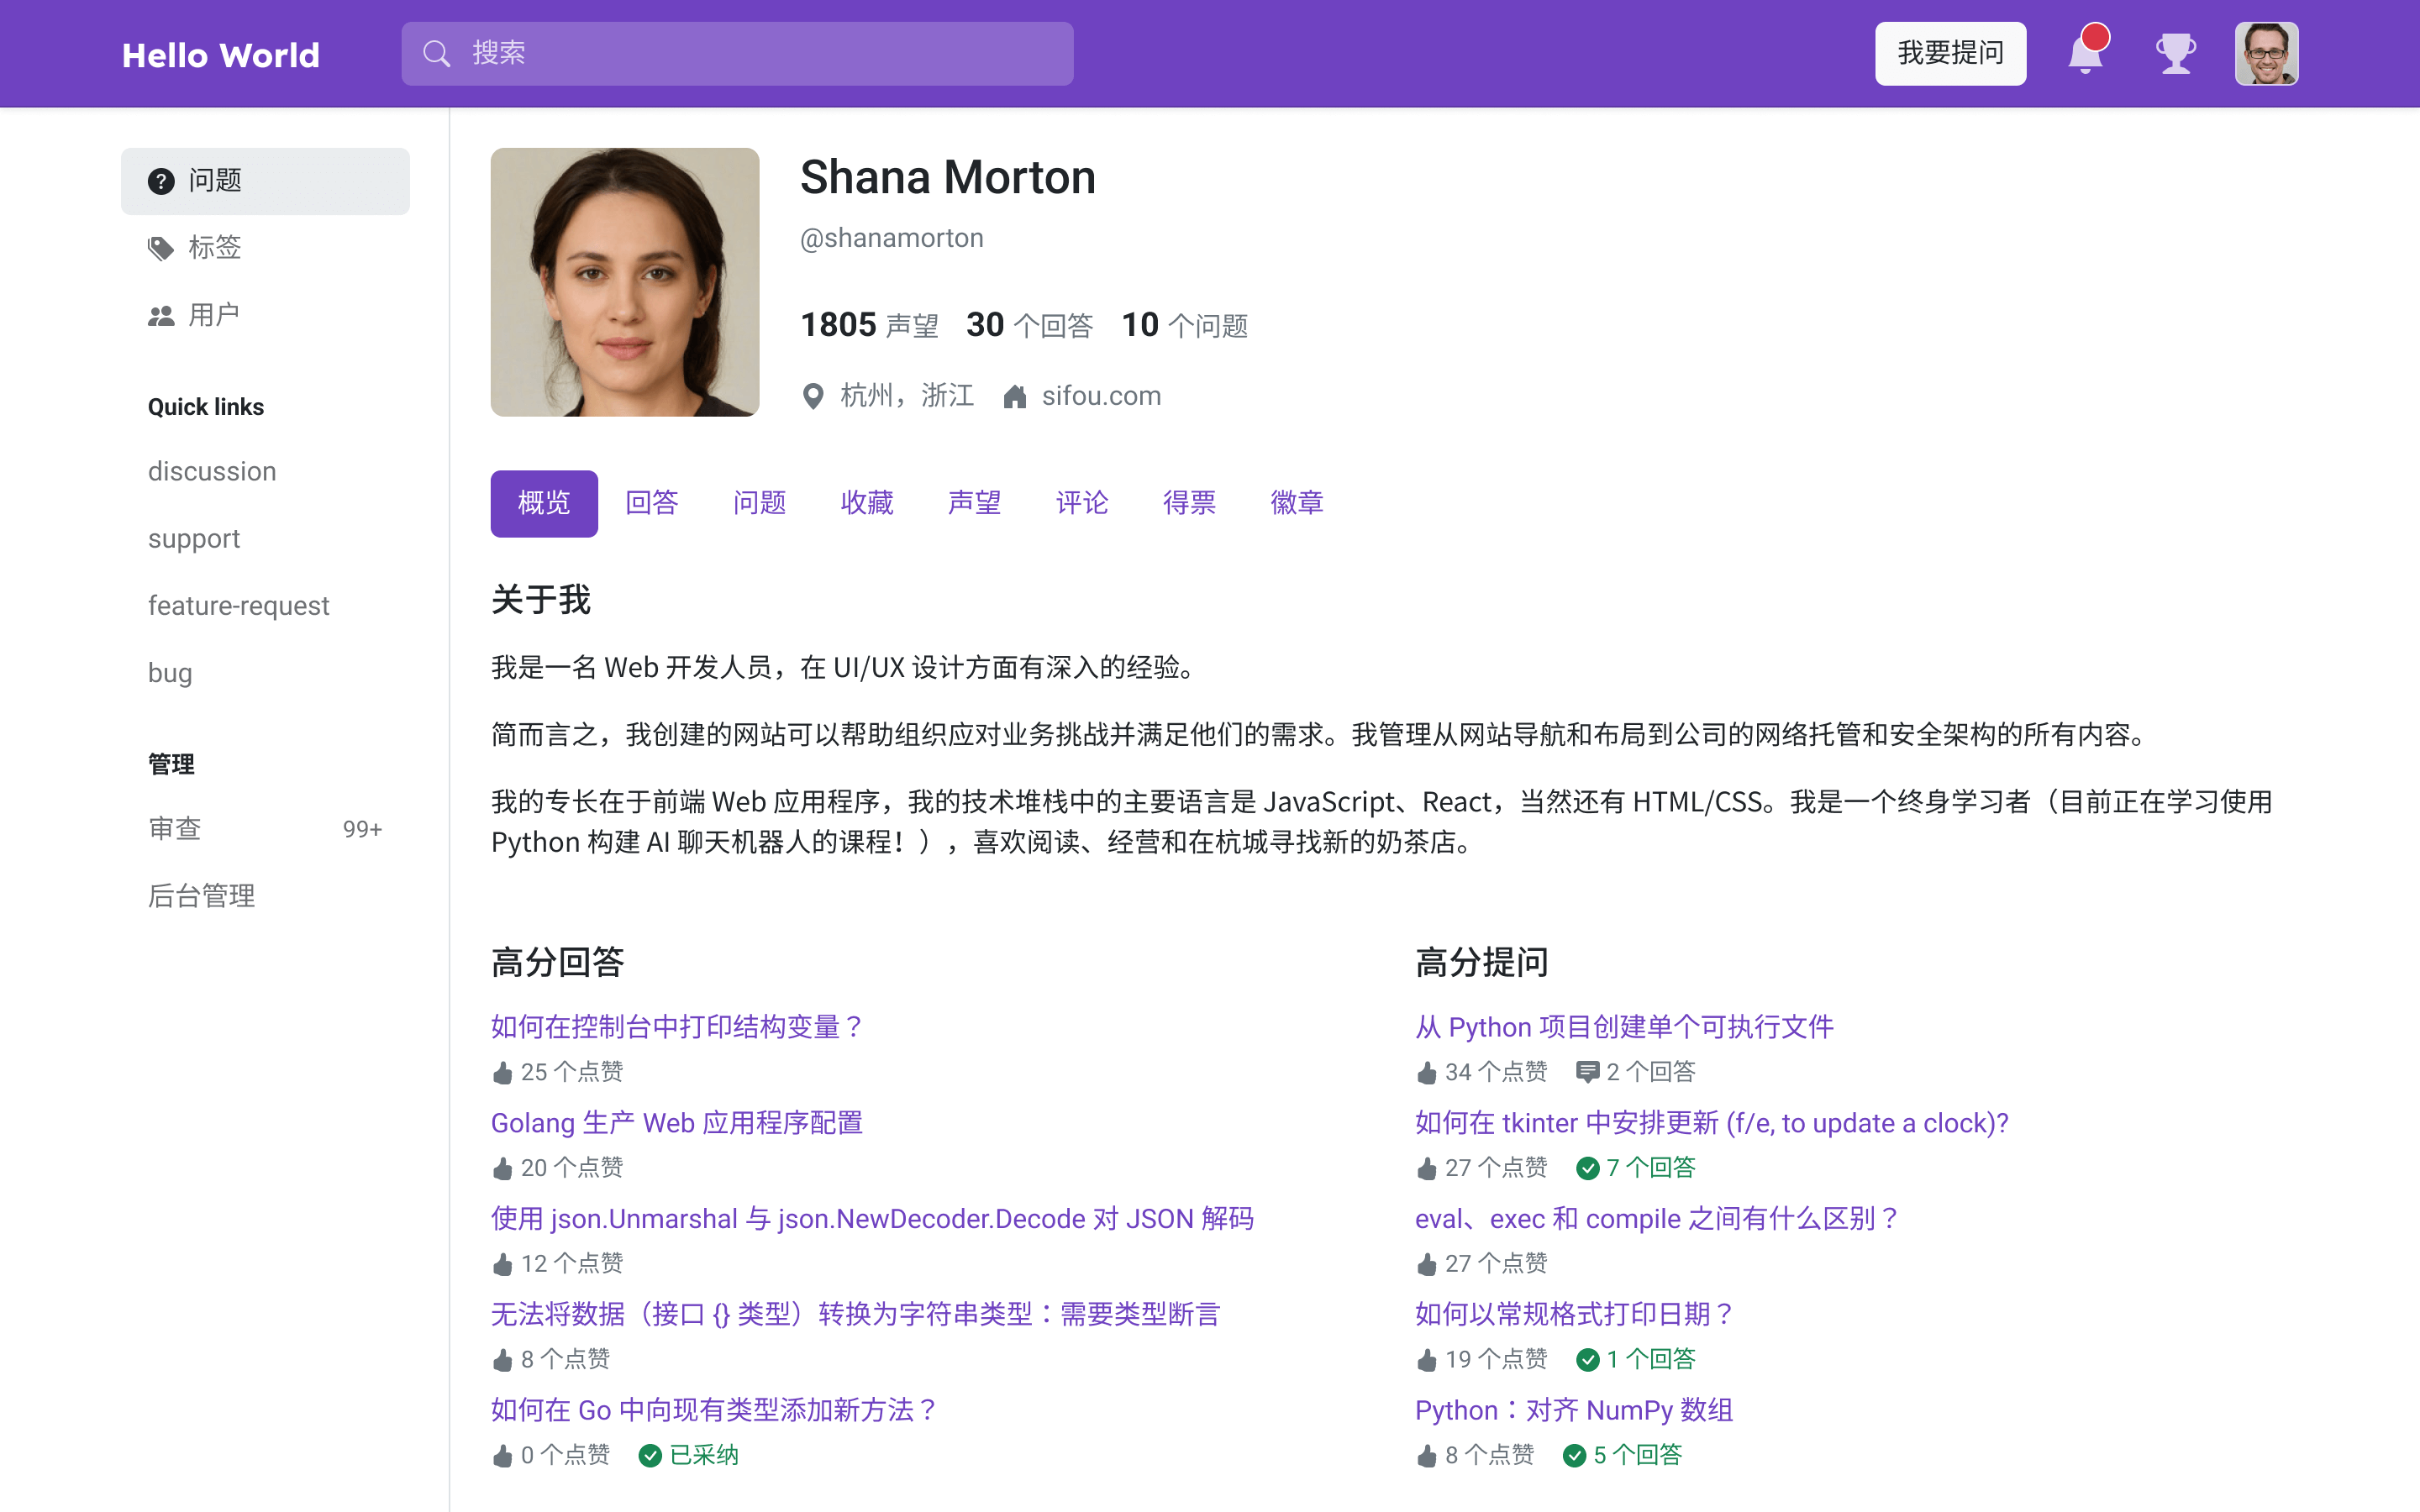Open the 收藏 tab

867,503
